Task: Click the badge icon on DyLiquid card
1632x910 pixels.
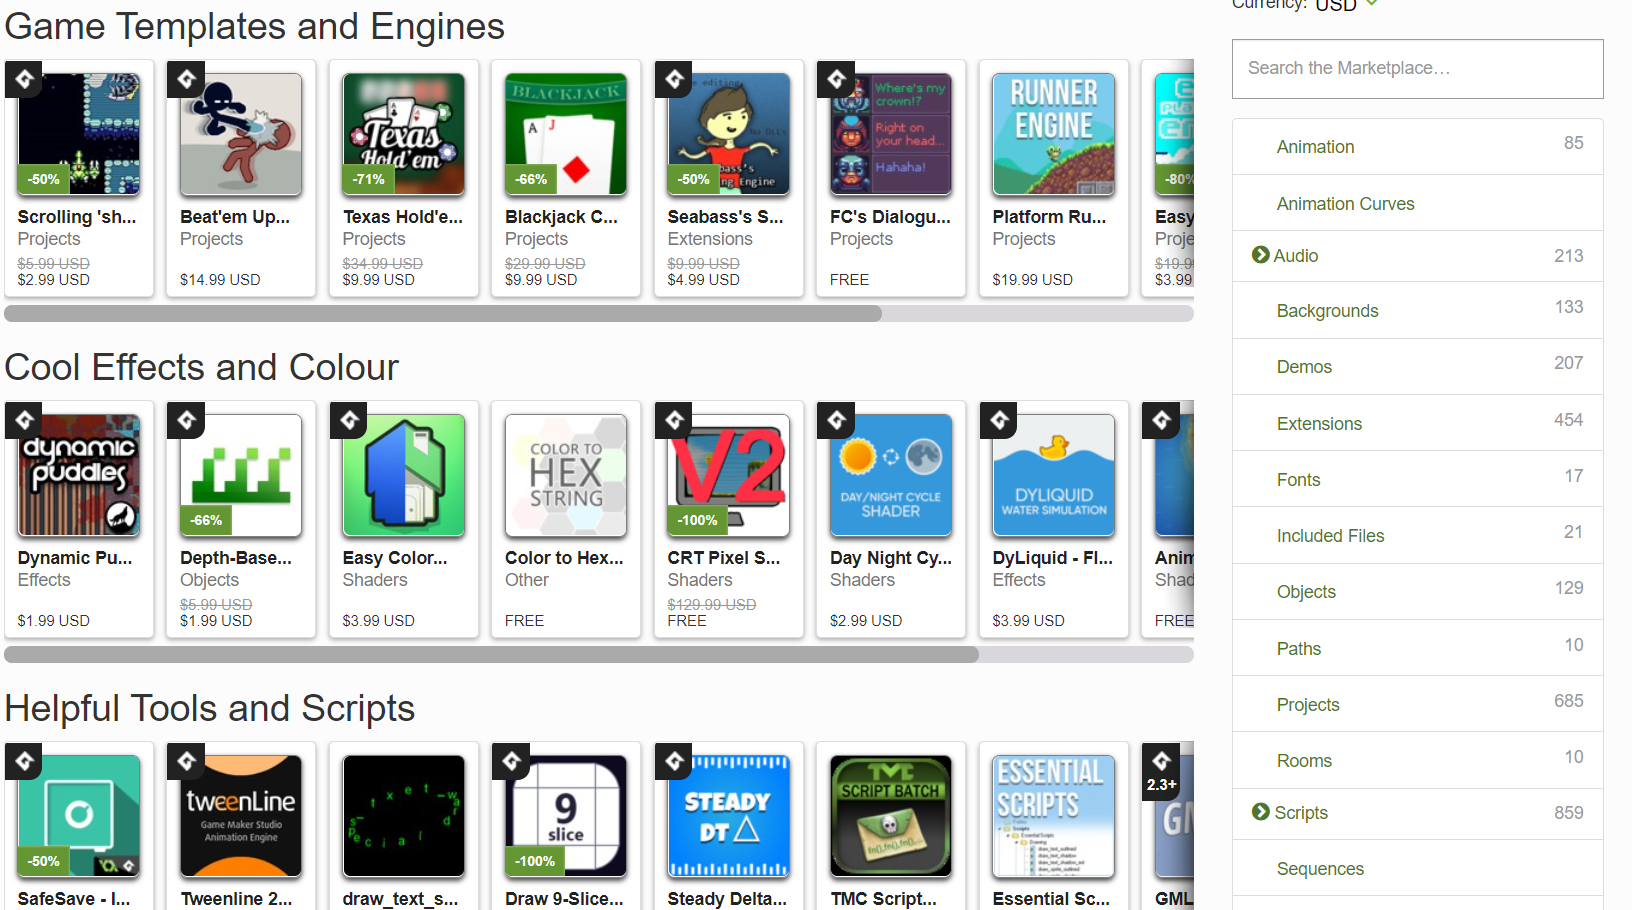Action: (999, 420)
